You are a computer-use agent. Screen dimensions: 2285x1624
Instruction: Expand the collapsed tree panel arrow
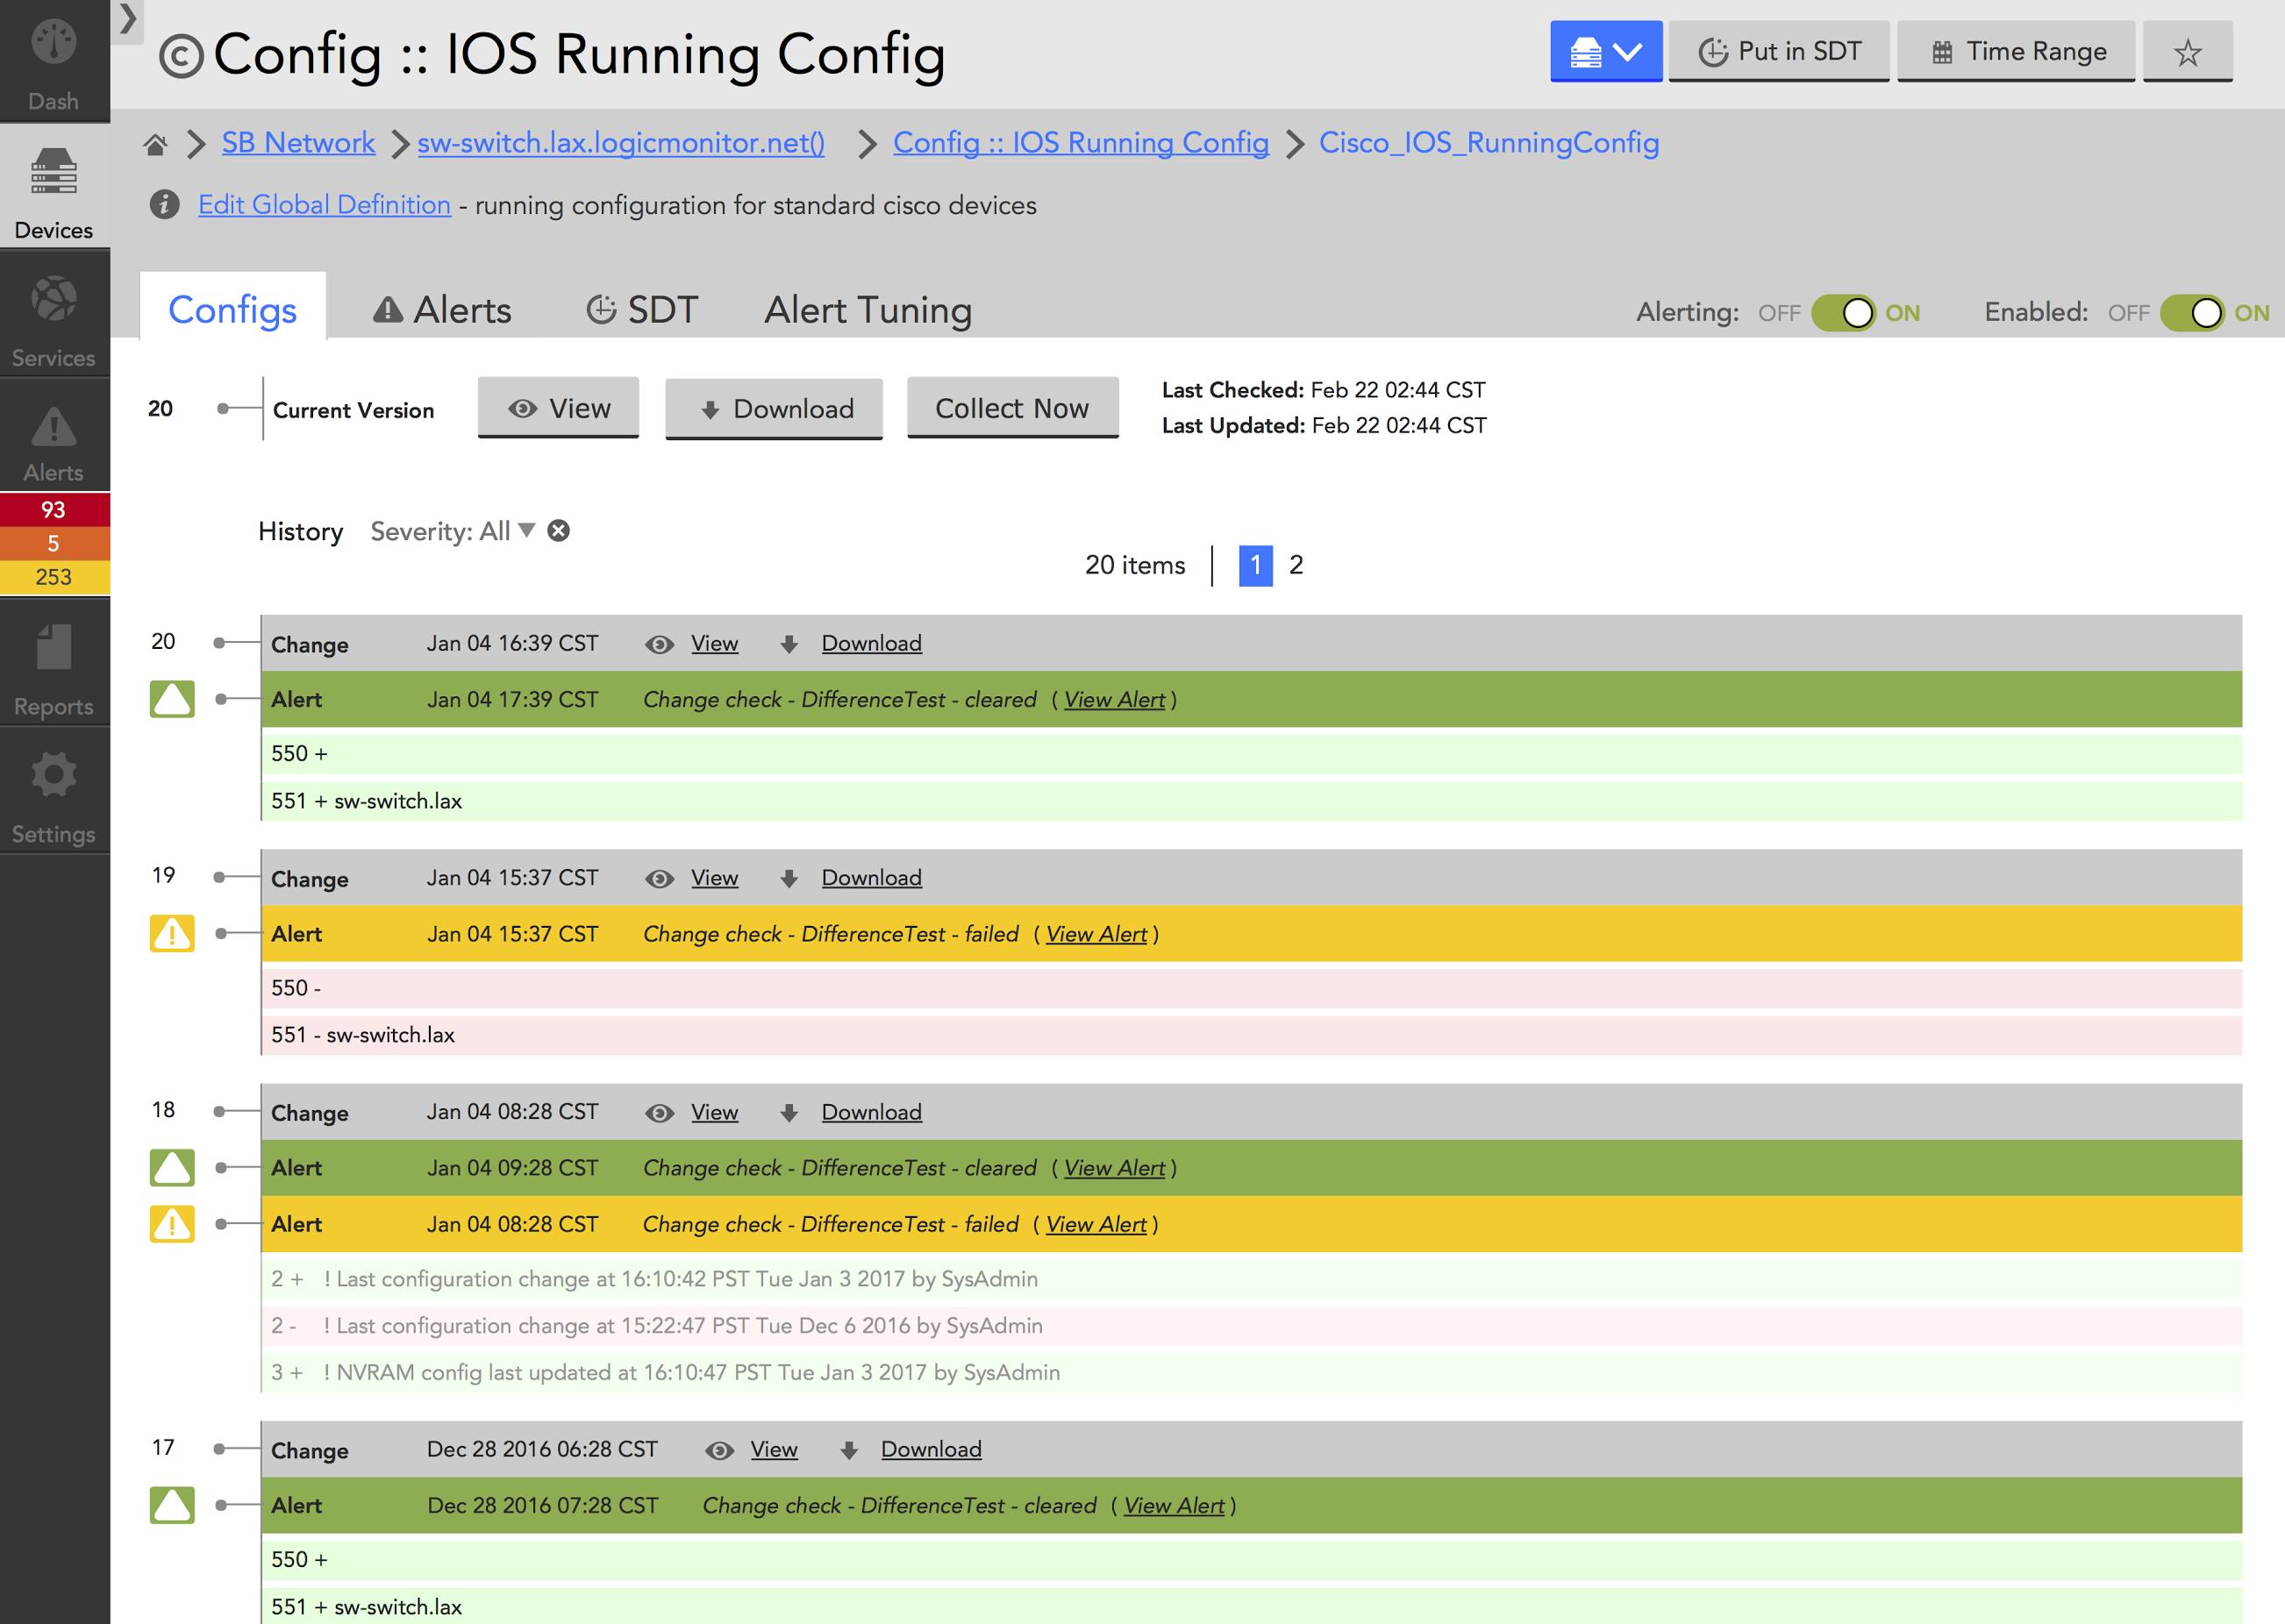(x=128, y=19)
